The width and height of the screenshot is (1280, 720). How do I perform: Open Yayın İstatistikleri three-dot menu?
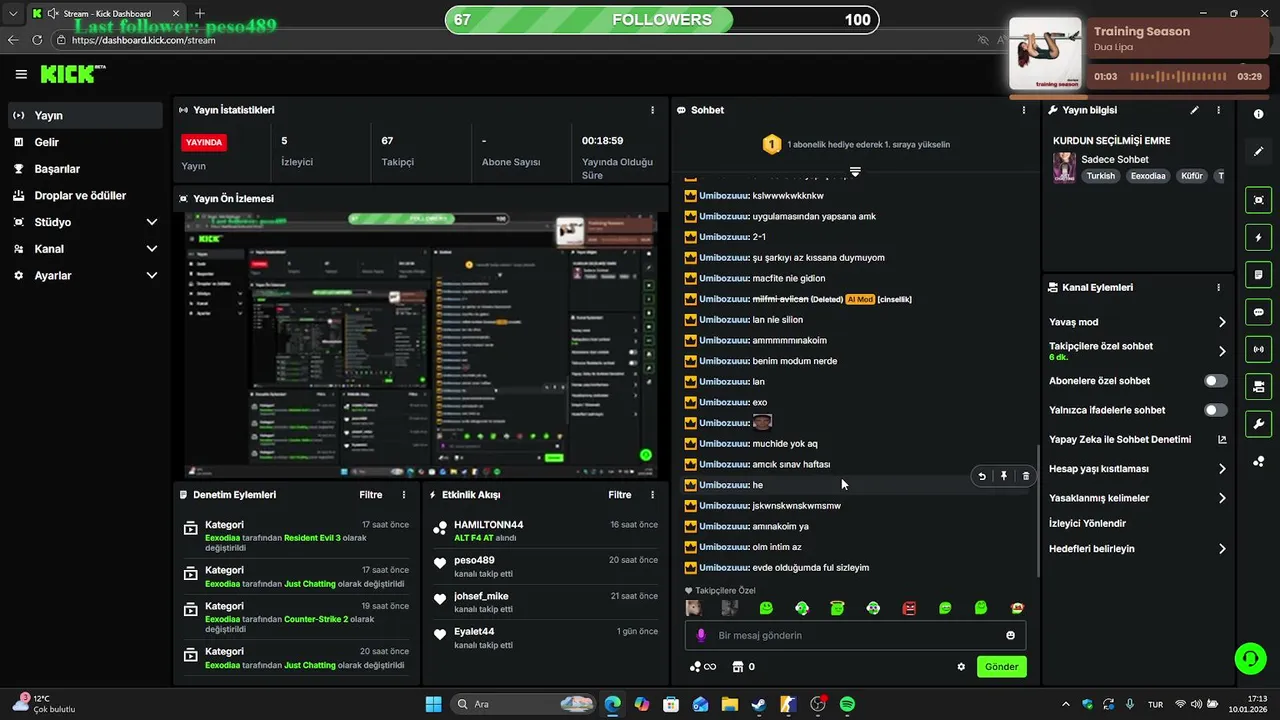coord(653,110)
